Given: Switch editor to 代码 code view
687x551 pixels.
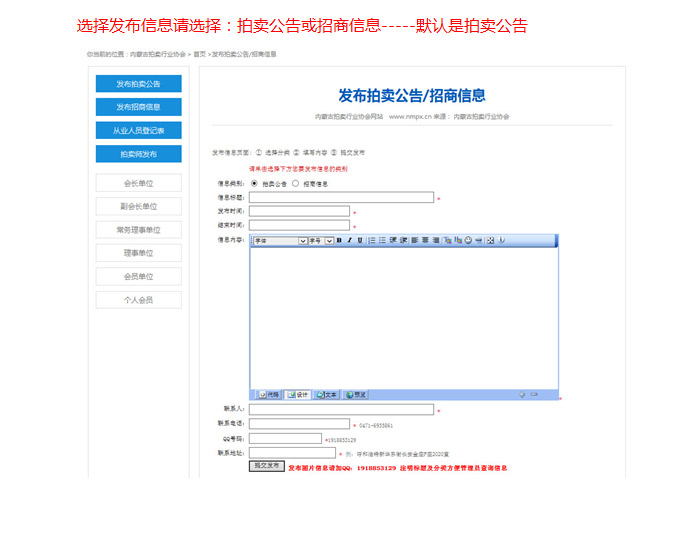Looking at the screenshot, I should [269, 395].
